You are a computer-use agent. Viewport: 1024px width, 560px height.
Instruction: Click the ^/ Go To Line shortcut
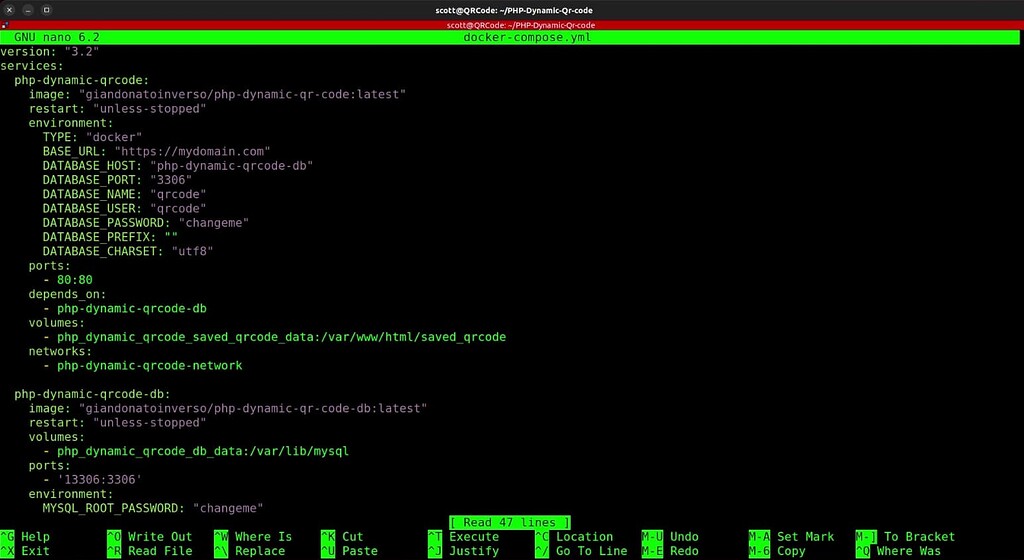coord(581,551)
